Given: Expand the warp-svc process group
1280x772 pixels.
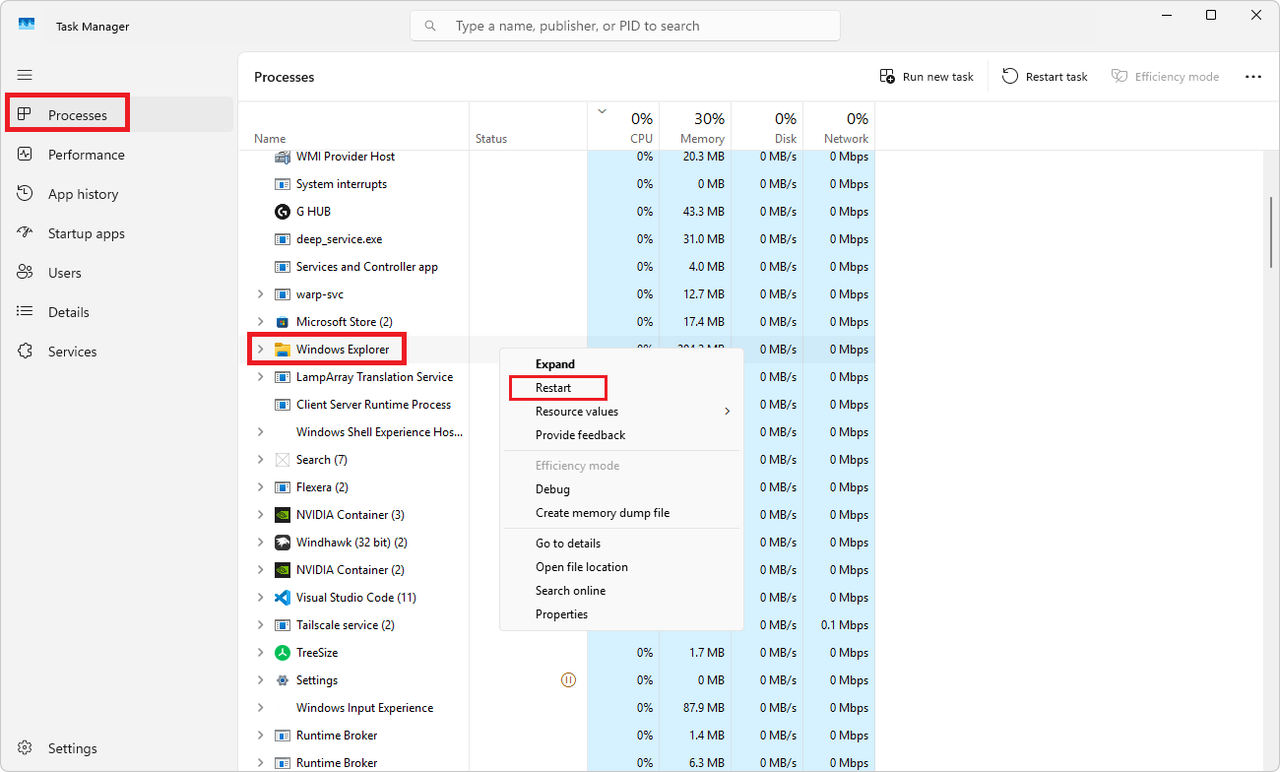Looking at the screenshot, I should pos(260,294).
